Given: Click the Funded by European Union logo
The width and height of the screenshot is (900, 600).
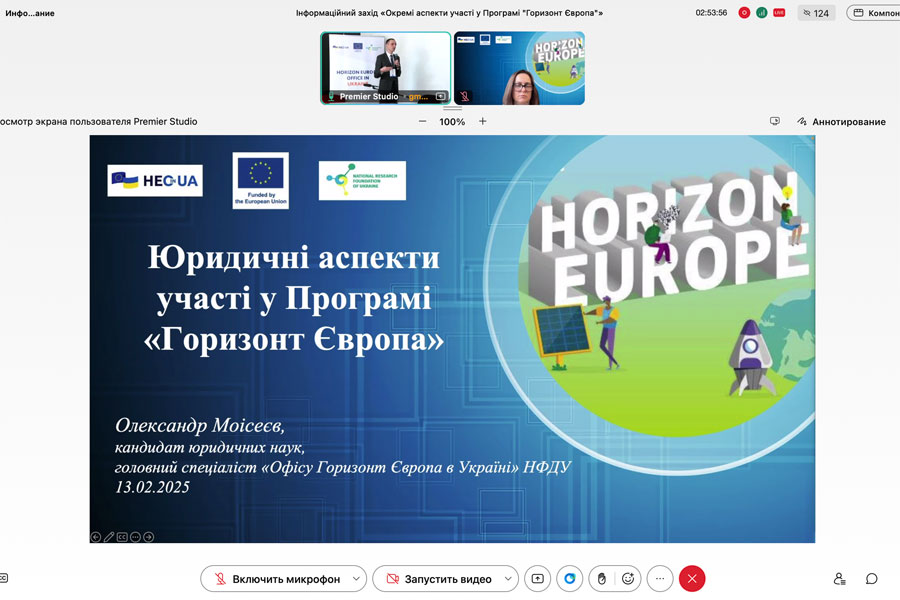Looking at the screenshot, I should (261, 180).
